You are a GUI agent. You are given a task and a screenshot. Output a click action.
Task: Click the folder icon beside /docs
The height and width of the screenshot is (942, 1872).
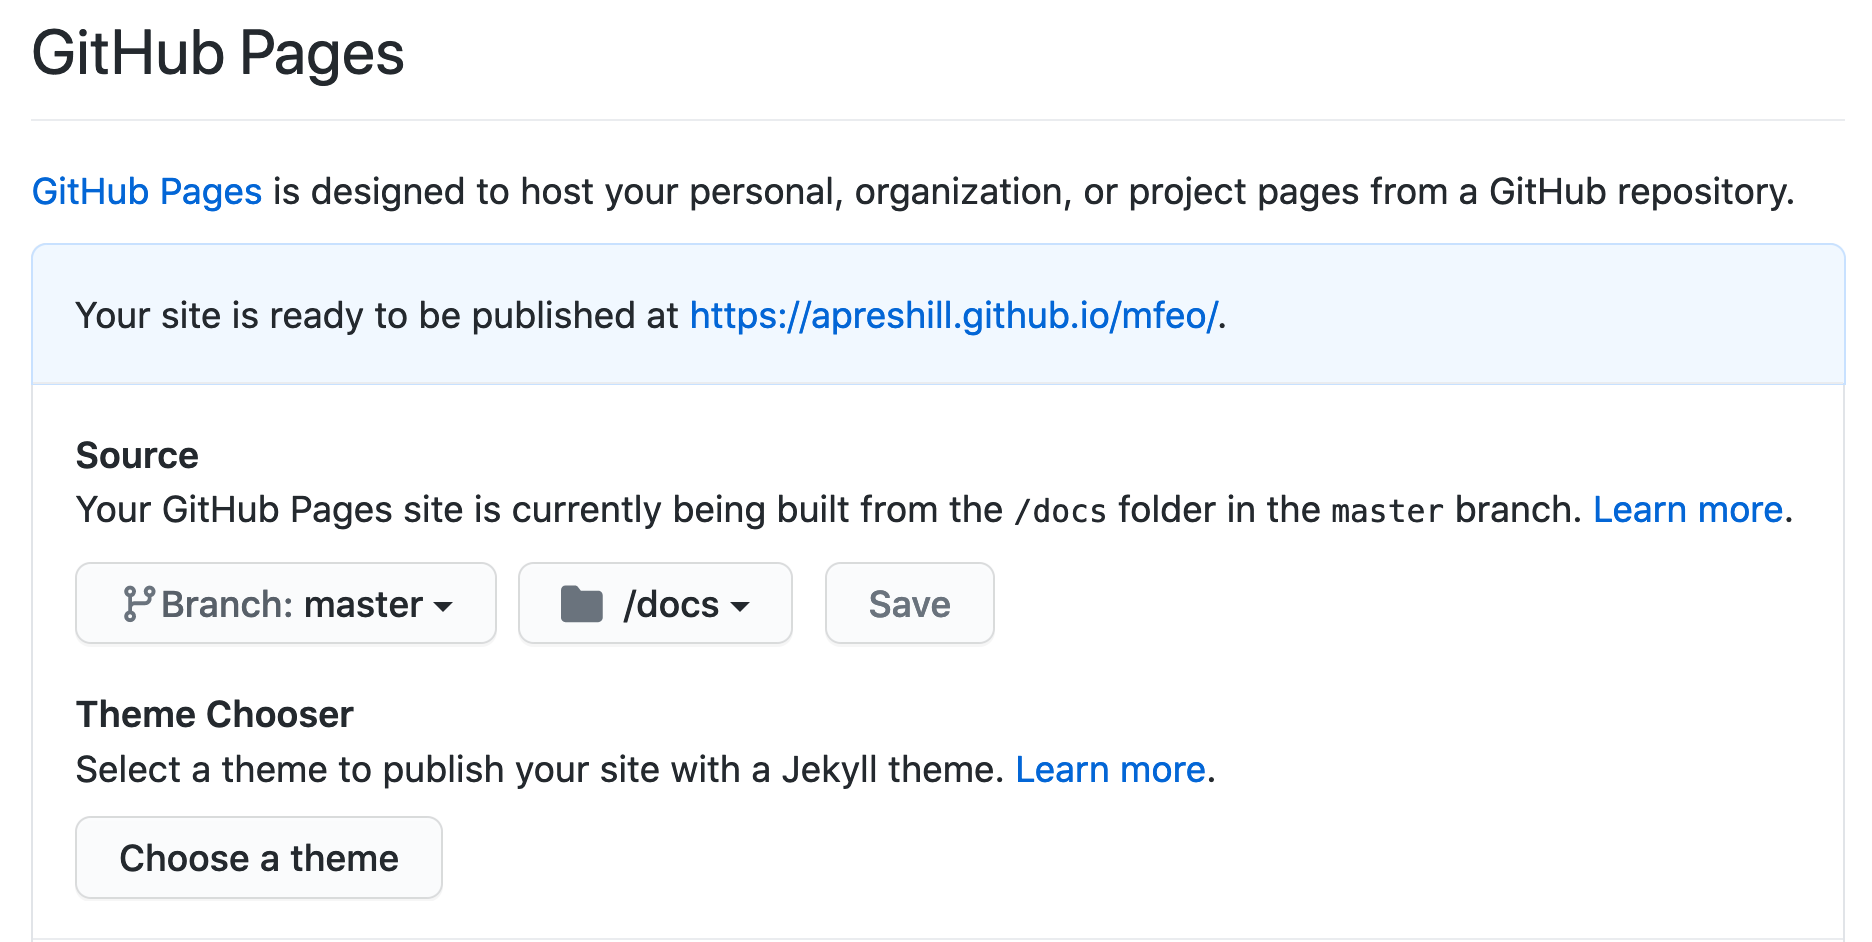(x=582, y=604)
